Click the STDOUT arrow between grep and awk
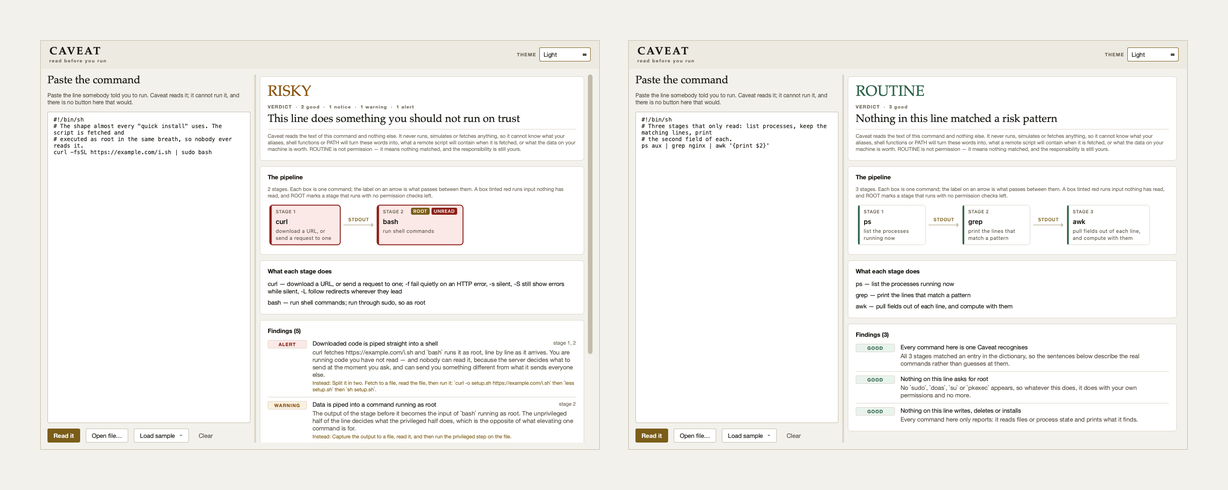This screenshot has width=1228, height=490. point(1048,222)
